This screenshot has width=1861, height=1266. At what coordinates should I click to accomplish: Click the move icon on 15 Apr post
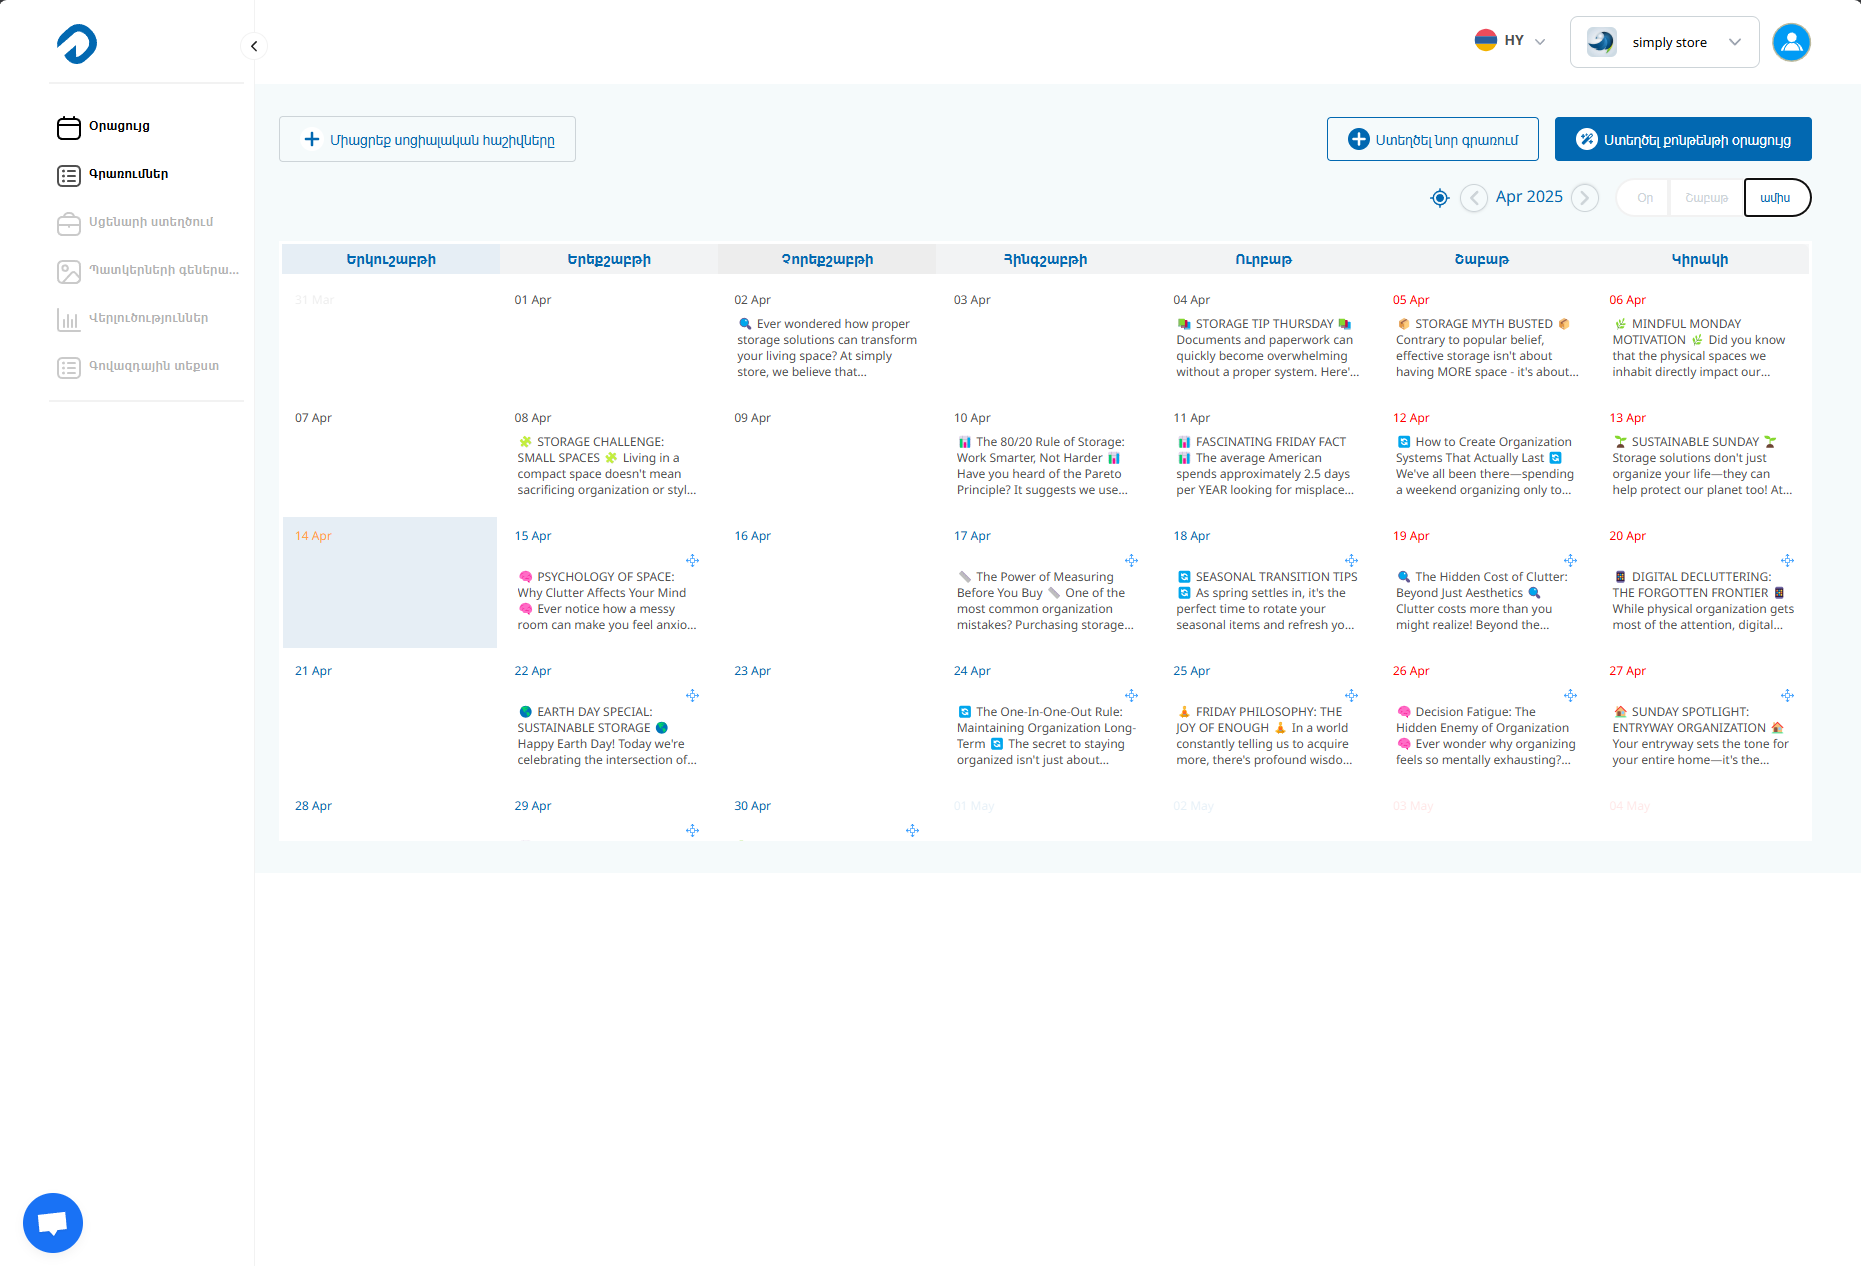click(x=692, y=561)
